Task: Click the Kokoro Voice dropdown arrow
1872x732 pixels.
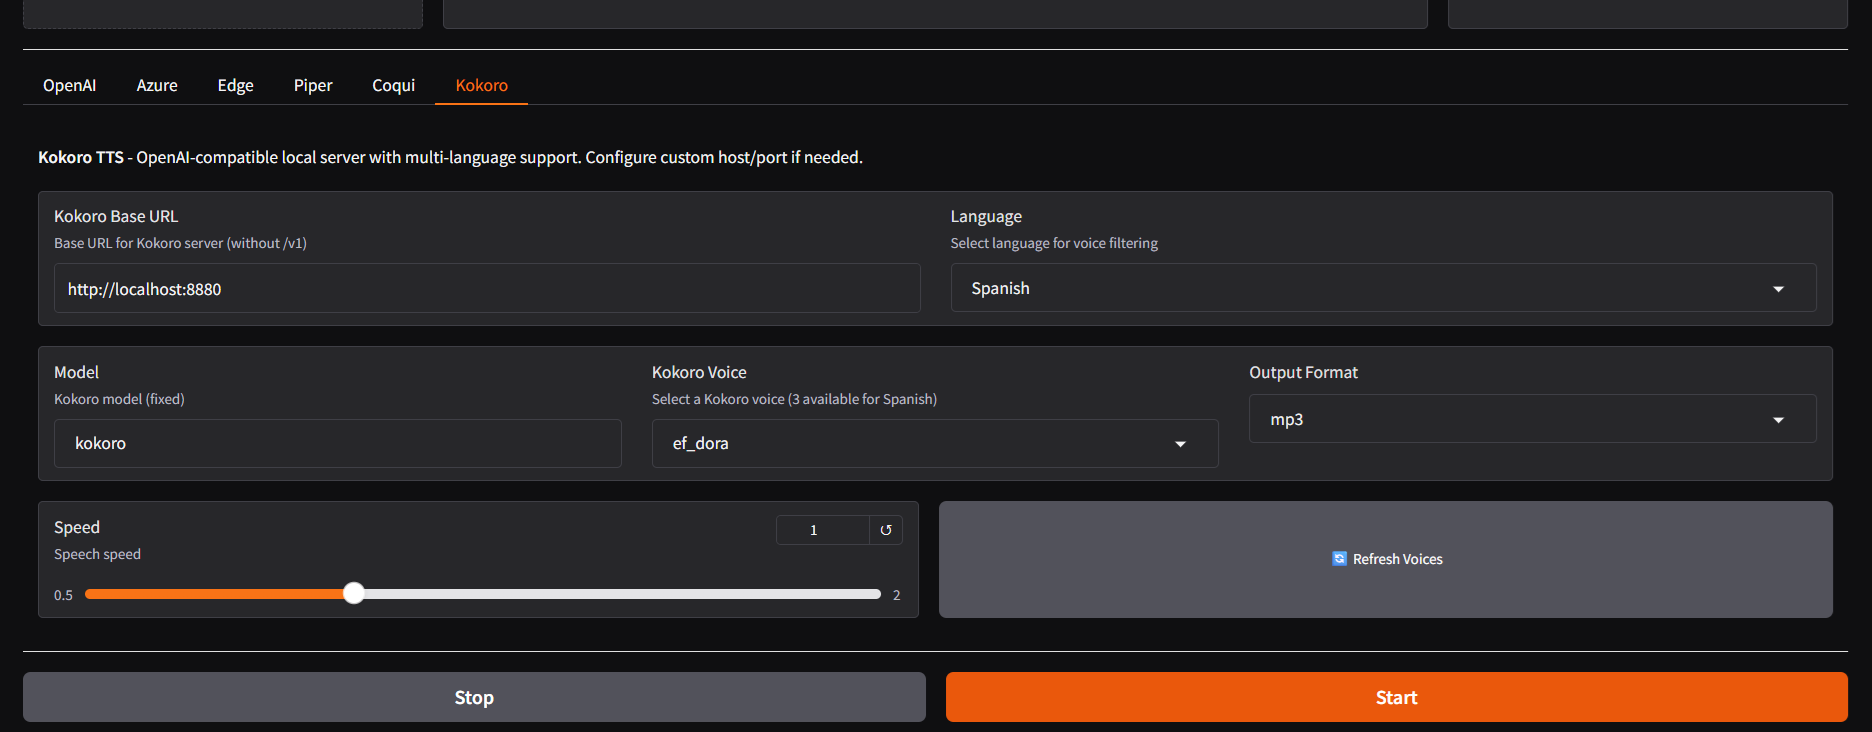Action: [1180, 444]
